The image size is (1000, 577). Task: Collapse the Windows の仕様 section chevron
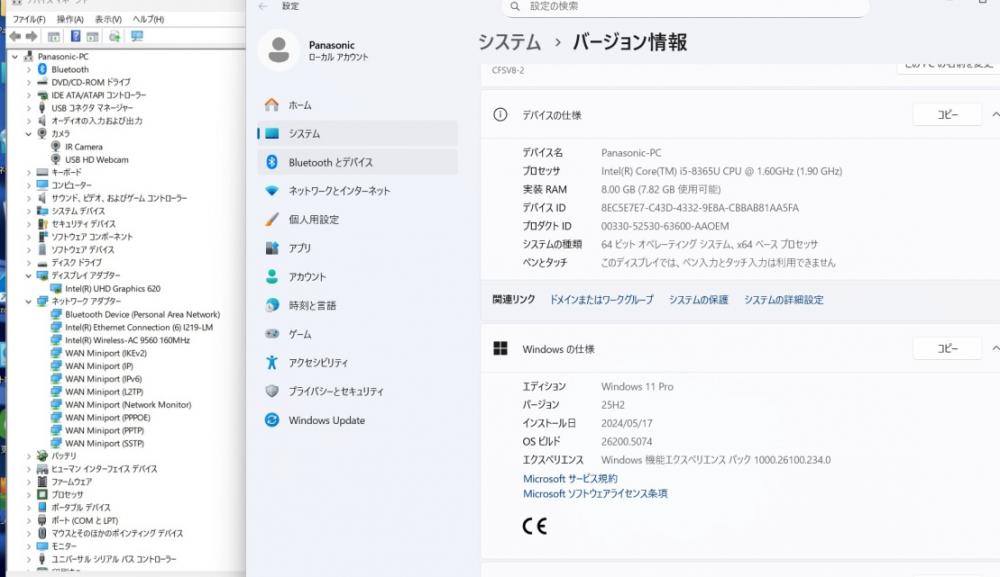point(995,349)
